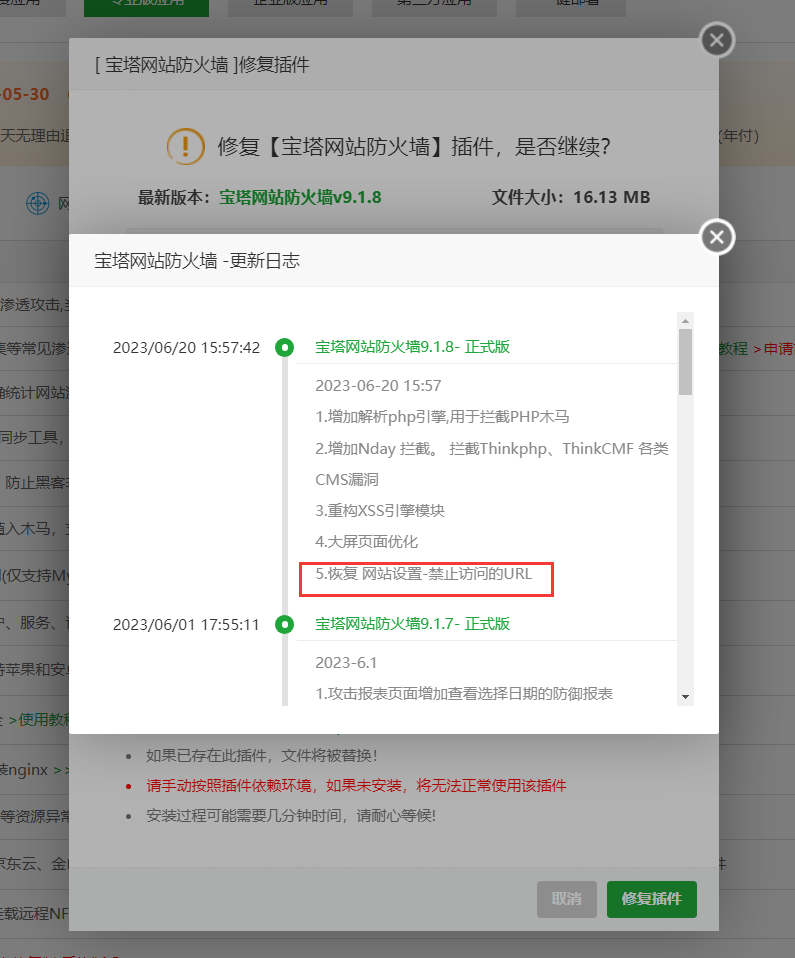The height and width of the screenshot is (958, 795).
Task: Select line 1.增加解析php引擎,用于拦截PHP木马
Action: click(x=442, y=417)
